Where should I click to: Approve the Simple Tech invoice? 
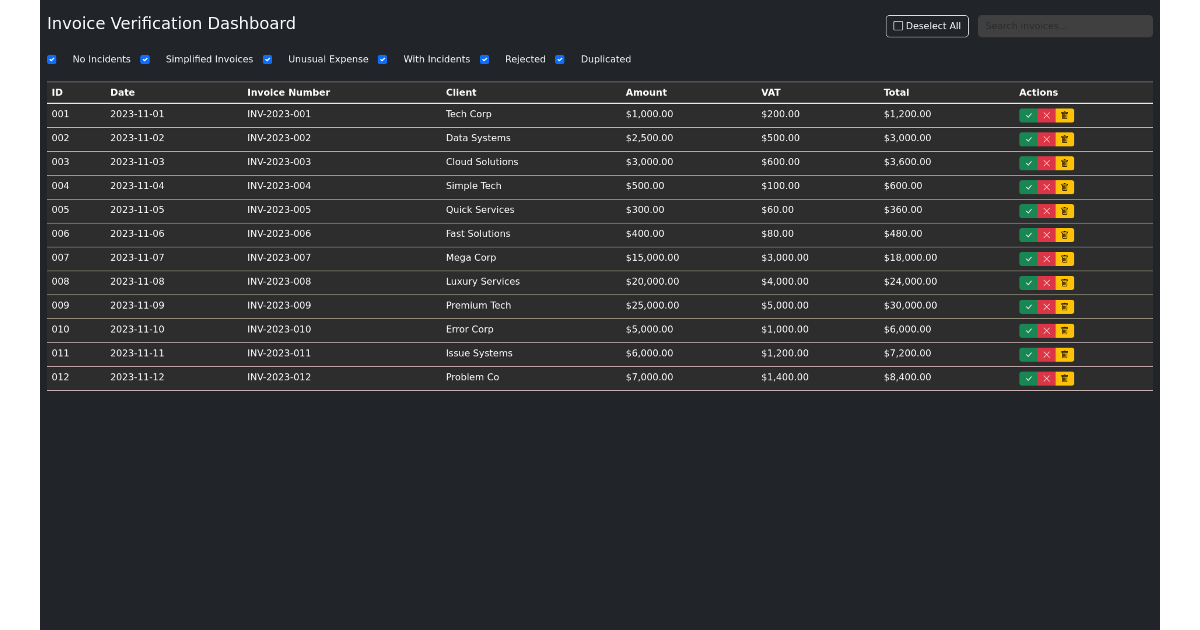pos(1028,187)
